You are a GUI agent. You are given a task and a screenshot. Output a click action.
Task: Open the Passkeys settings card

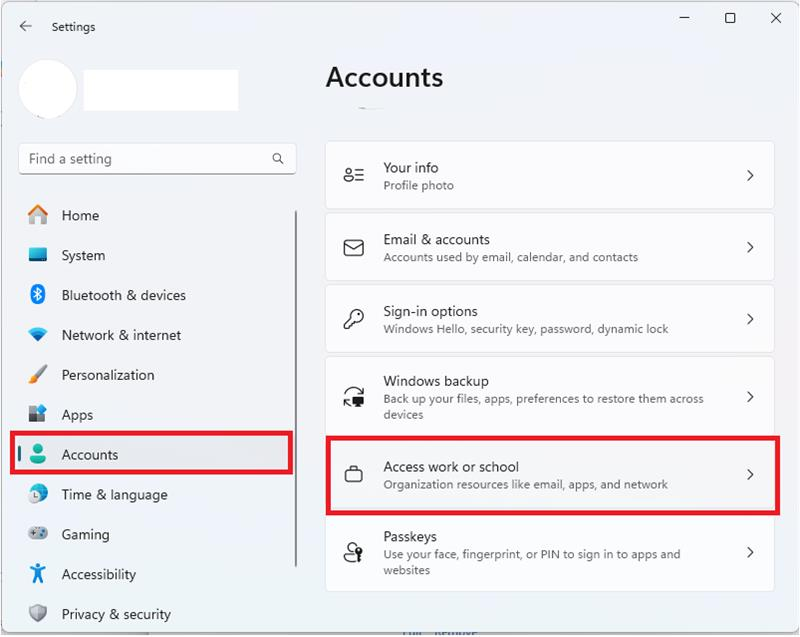(549, 552)
